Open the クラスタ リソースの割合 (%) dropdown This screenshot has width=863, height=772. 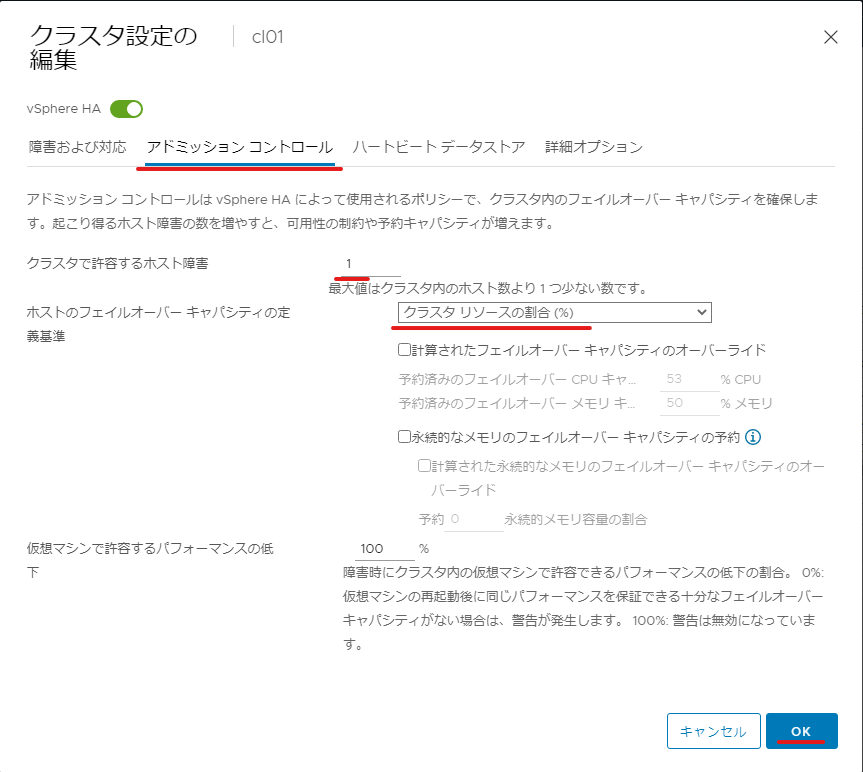pyautogui.click(x=554, y=313)
